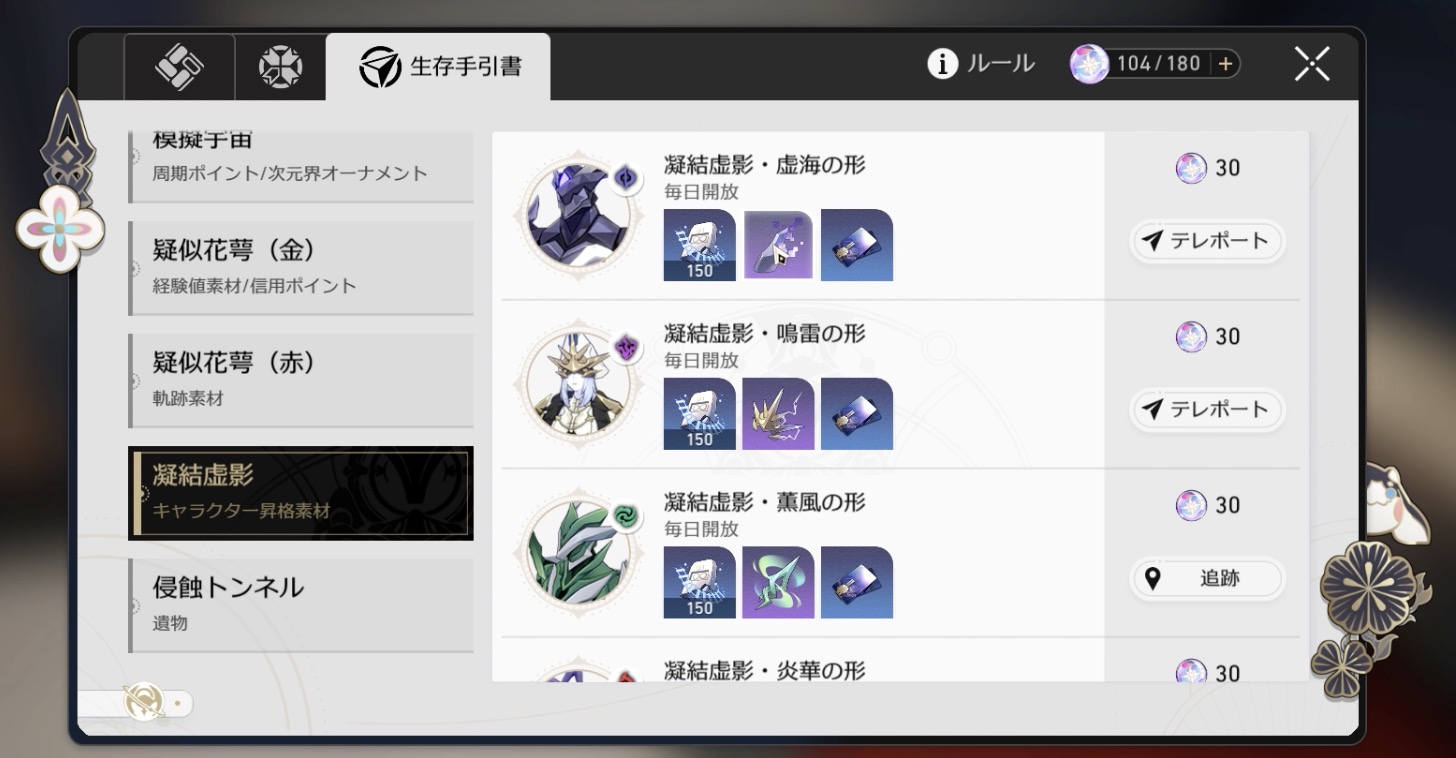The width and height of the screenshot is (1456, 758).
Task: Track the 薫風の形 stage with 追跡
Action: 1207,578
